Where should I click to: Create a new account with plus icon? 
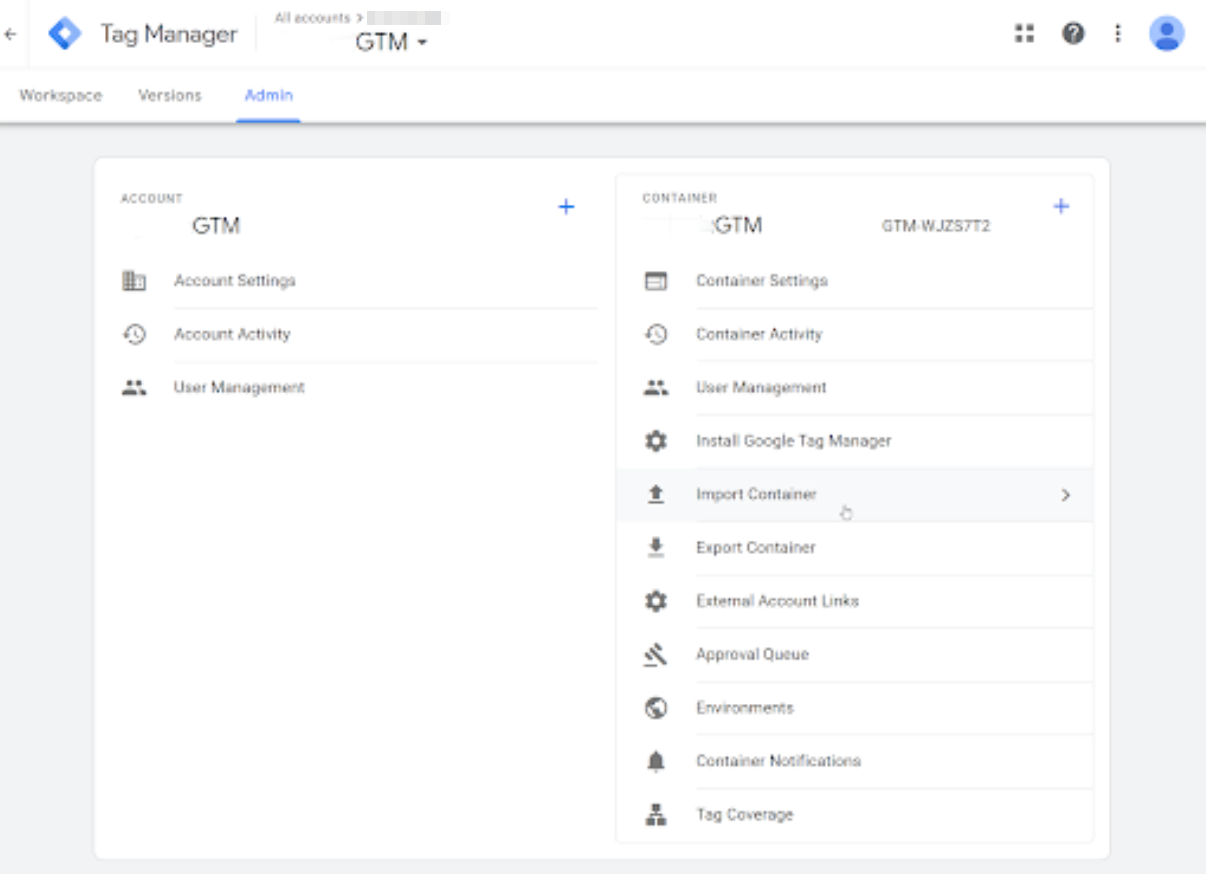pyautogui.click(x=566, y=207)
